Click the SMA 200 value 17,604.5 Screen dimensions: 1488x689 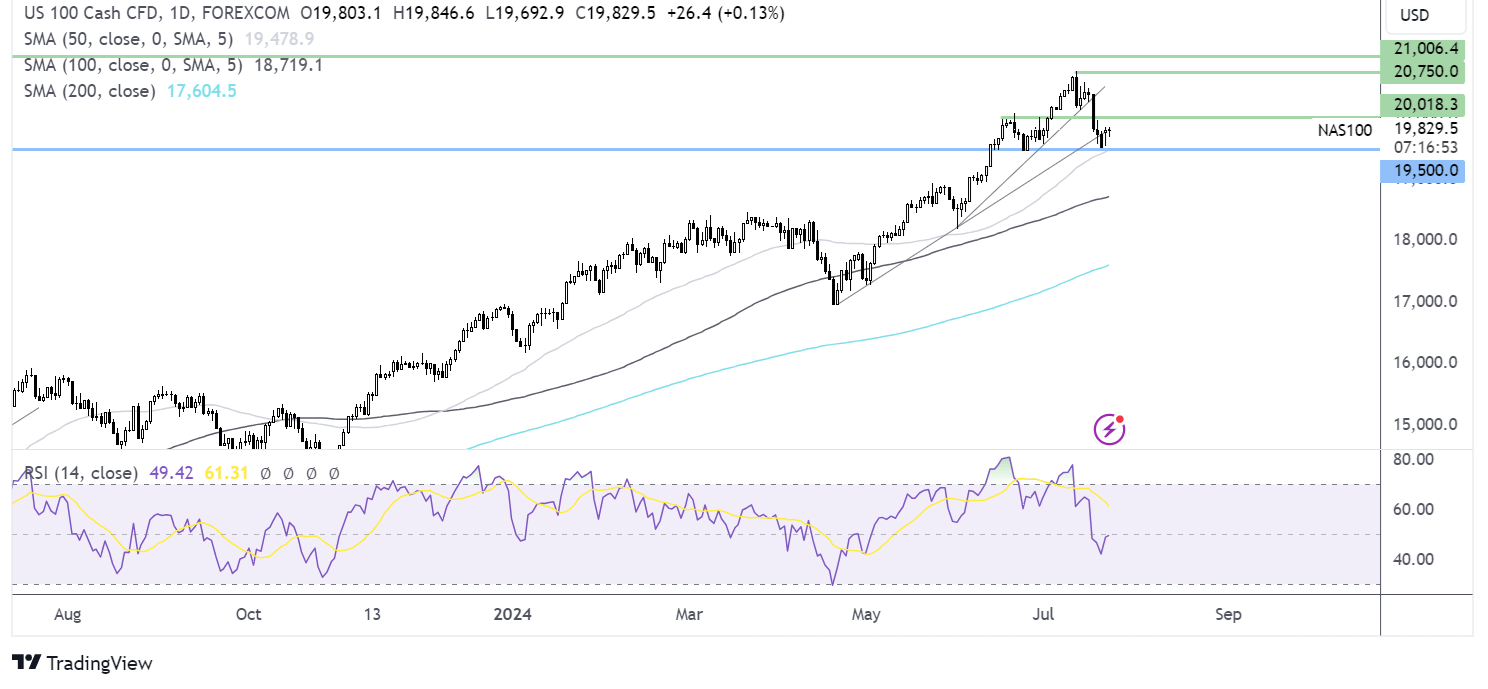204,91
